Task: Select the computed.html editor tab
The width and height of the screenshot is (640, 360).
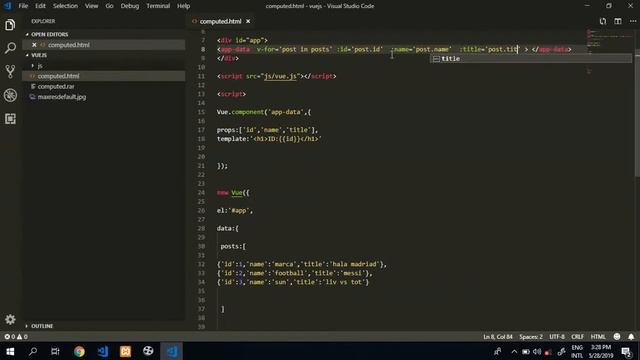Action: [x=220, y=21]
